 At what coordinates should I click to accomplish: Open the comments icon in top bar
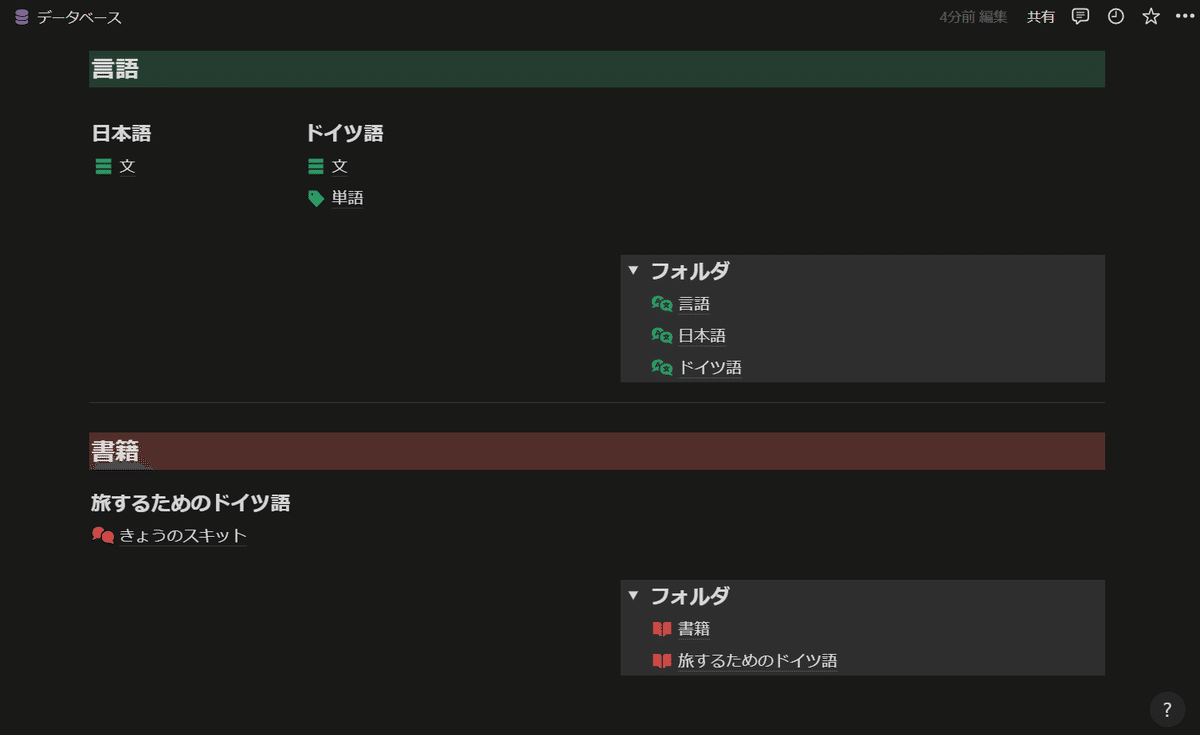click(1080, 16)
